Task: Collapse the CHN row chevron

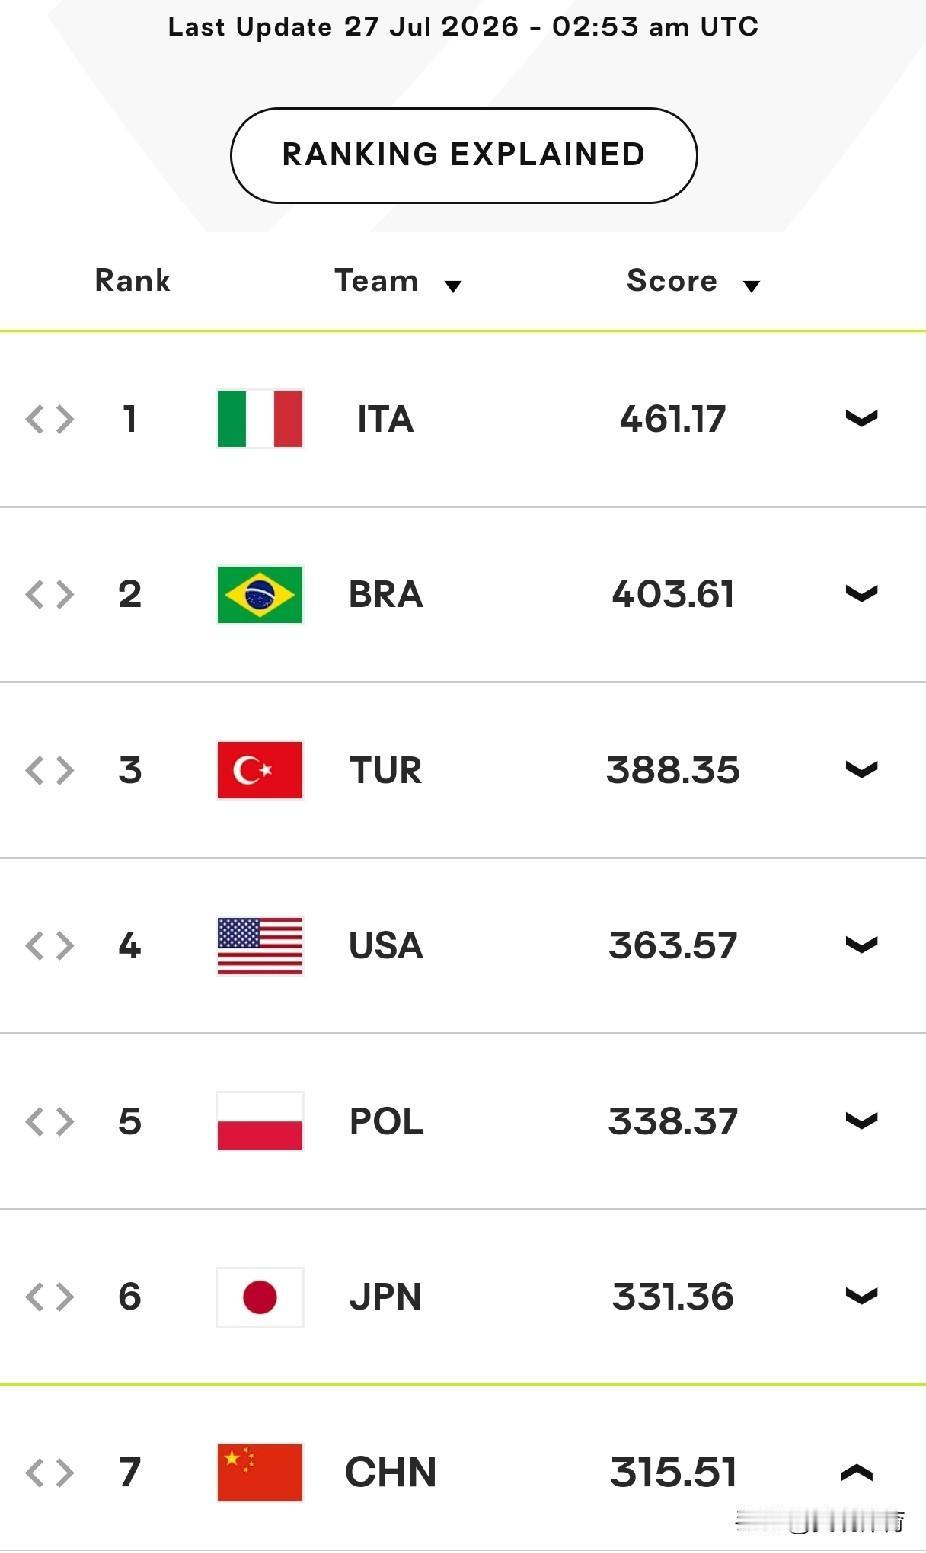Action: pos(857,1471)
